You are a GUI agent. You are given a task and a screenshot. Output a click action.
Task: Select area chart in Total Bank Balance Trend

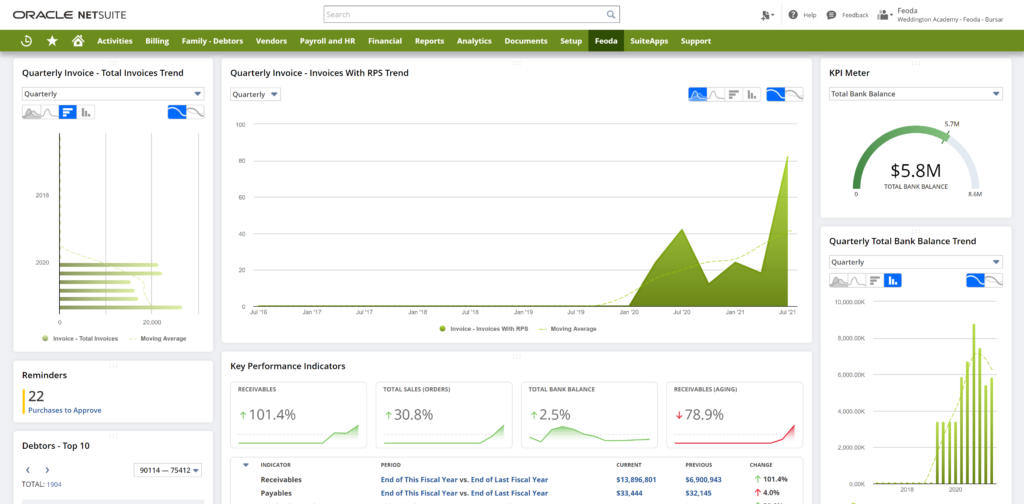pyautogui.click(x=839, y=281)
